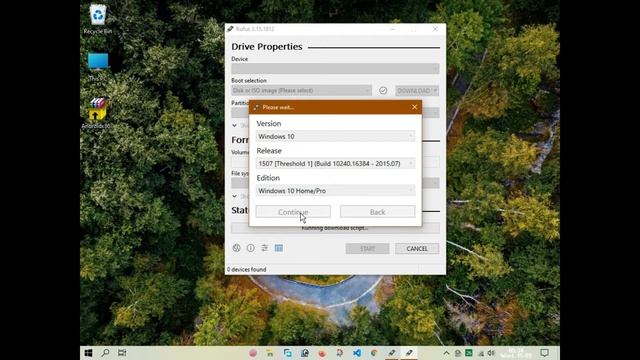Open the Boot selection dropdown
The width and height of the screenshot is (640, 360).
pos(302,91)
